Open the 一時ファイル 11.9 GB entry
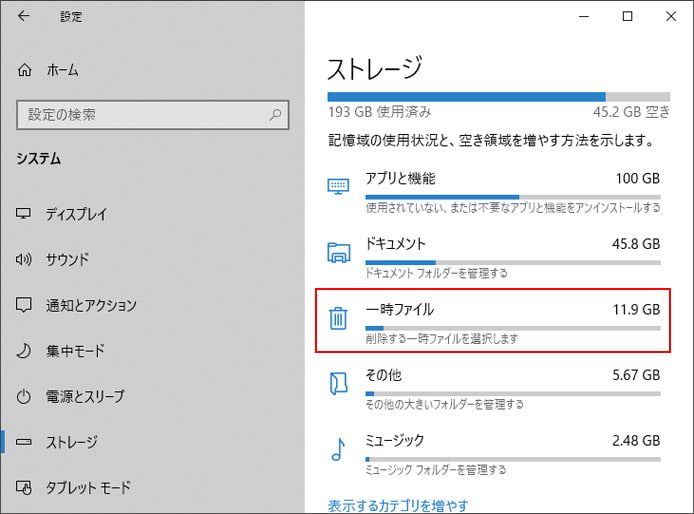This screenshot has width=694, height=514. click(493, 321)
